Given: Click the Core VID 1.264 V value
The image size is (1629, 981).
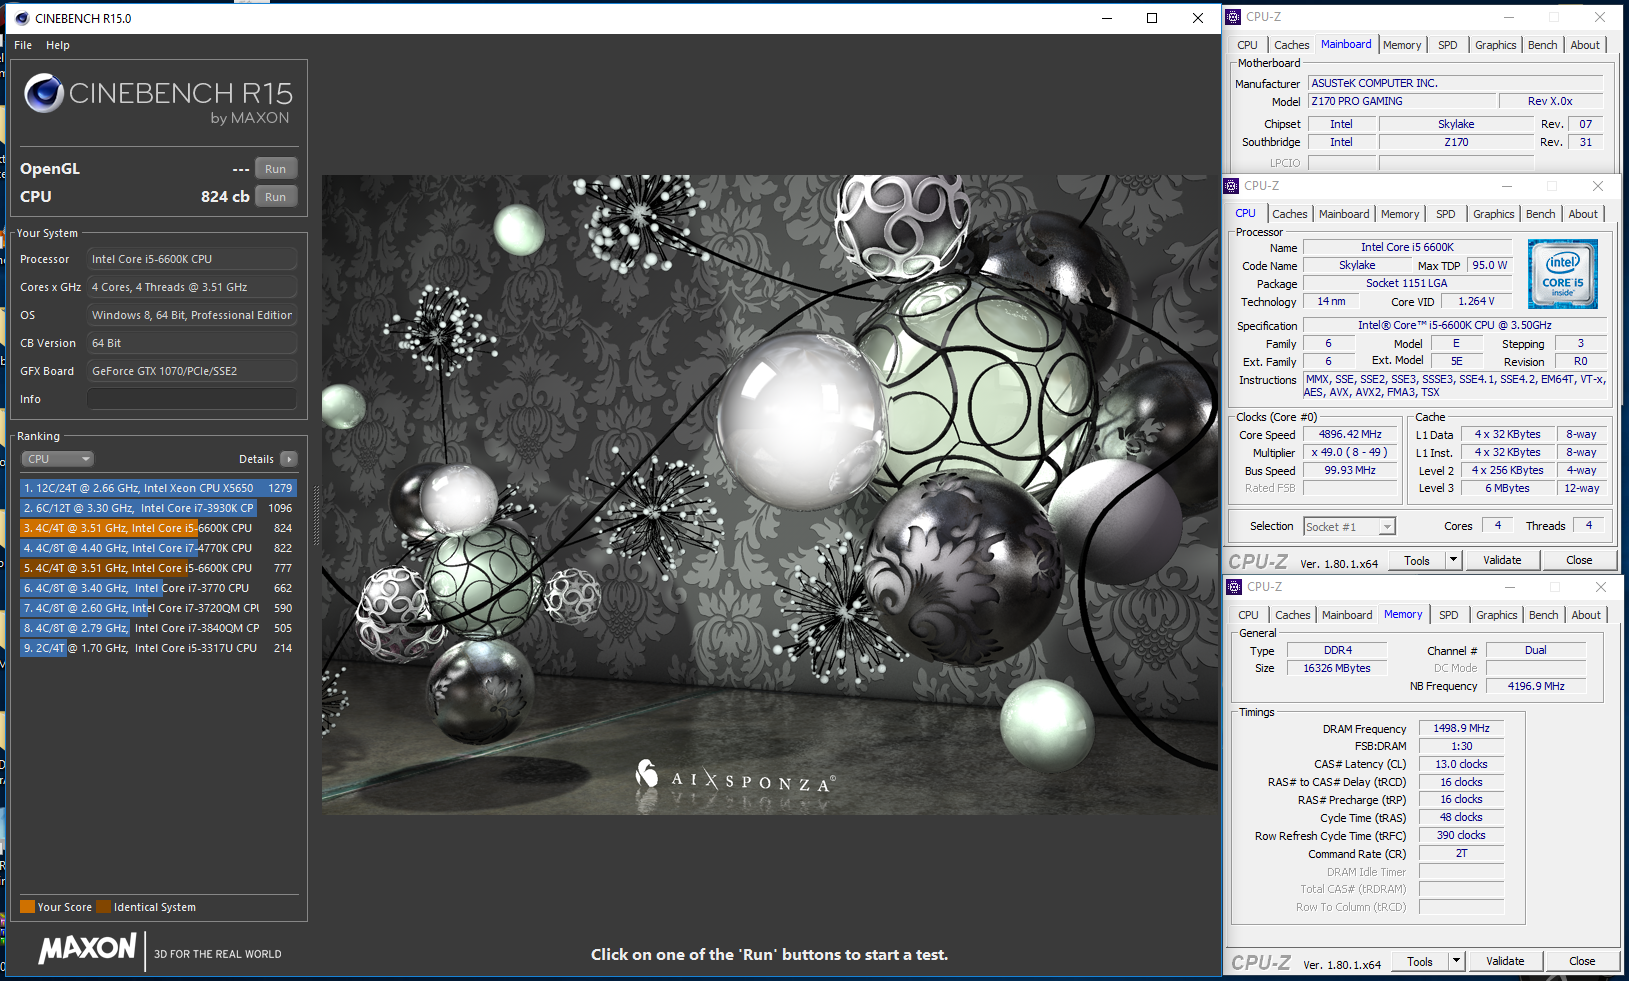Looking at the screenshot, I should (1476, 301).
